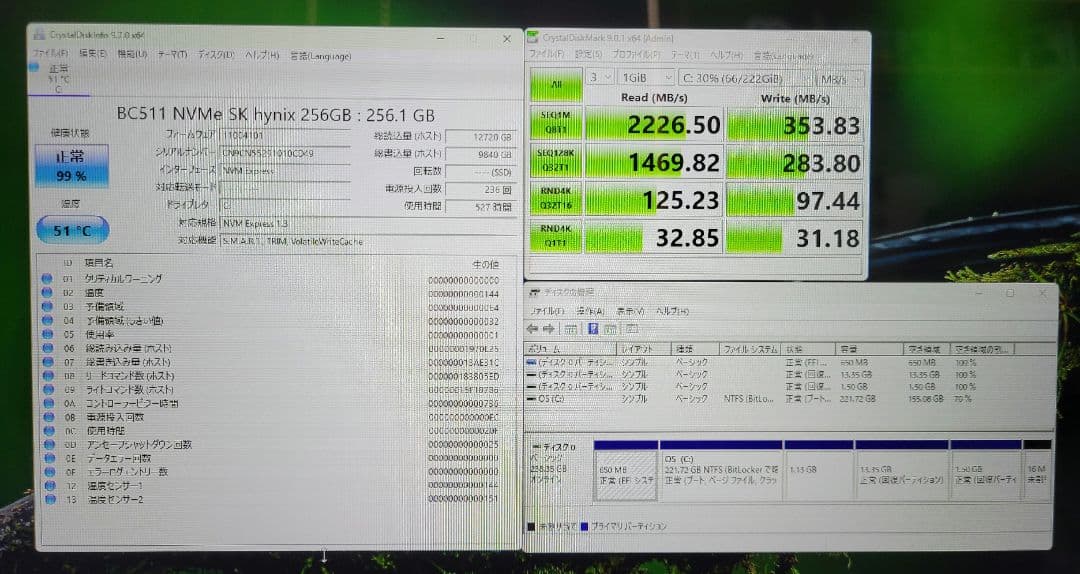Click the power-on hours value 527 時間
The image size is (1080, 574).
480,206
